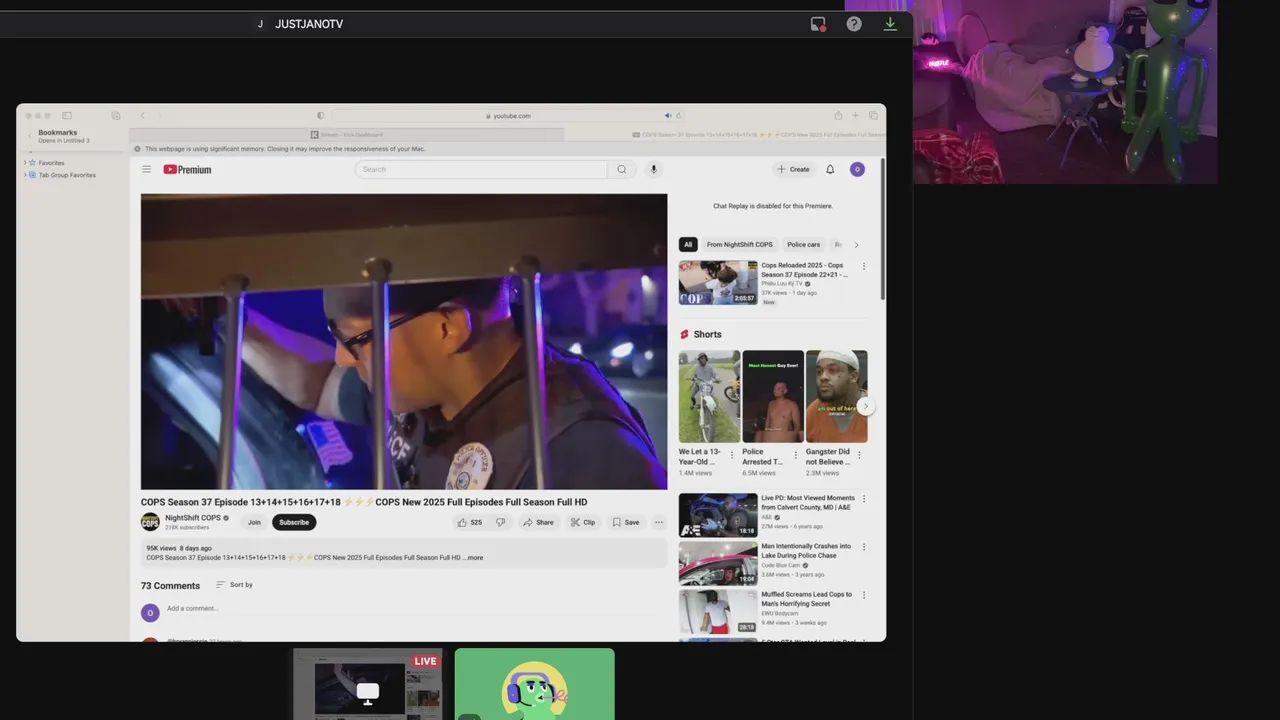Open the Sort by comments dropdown
This screenshot has height=720, width=1280.
tap(235, 585)
